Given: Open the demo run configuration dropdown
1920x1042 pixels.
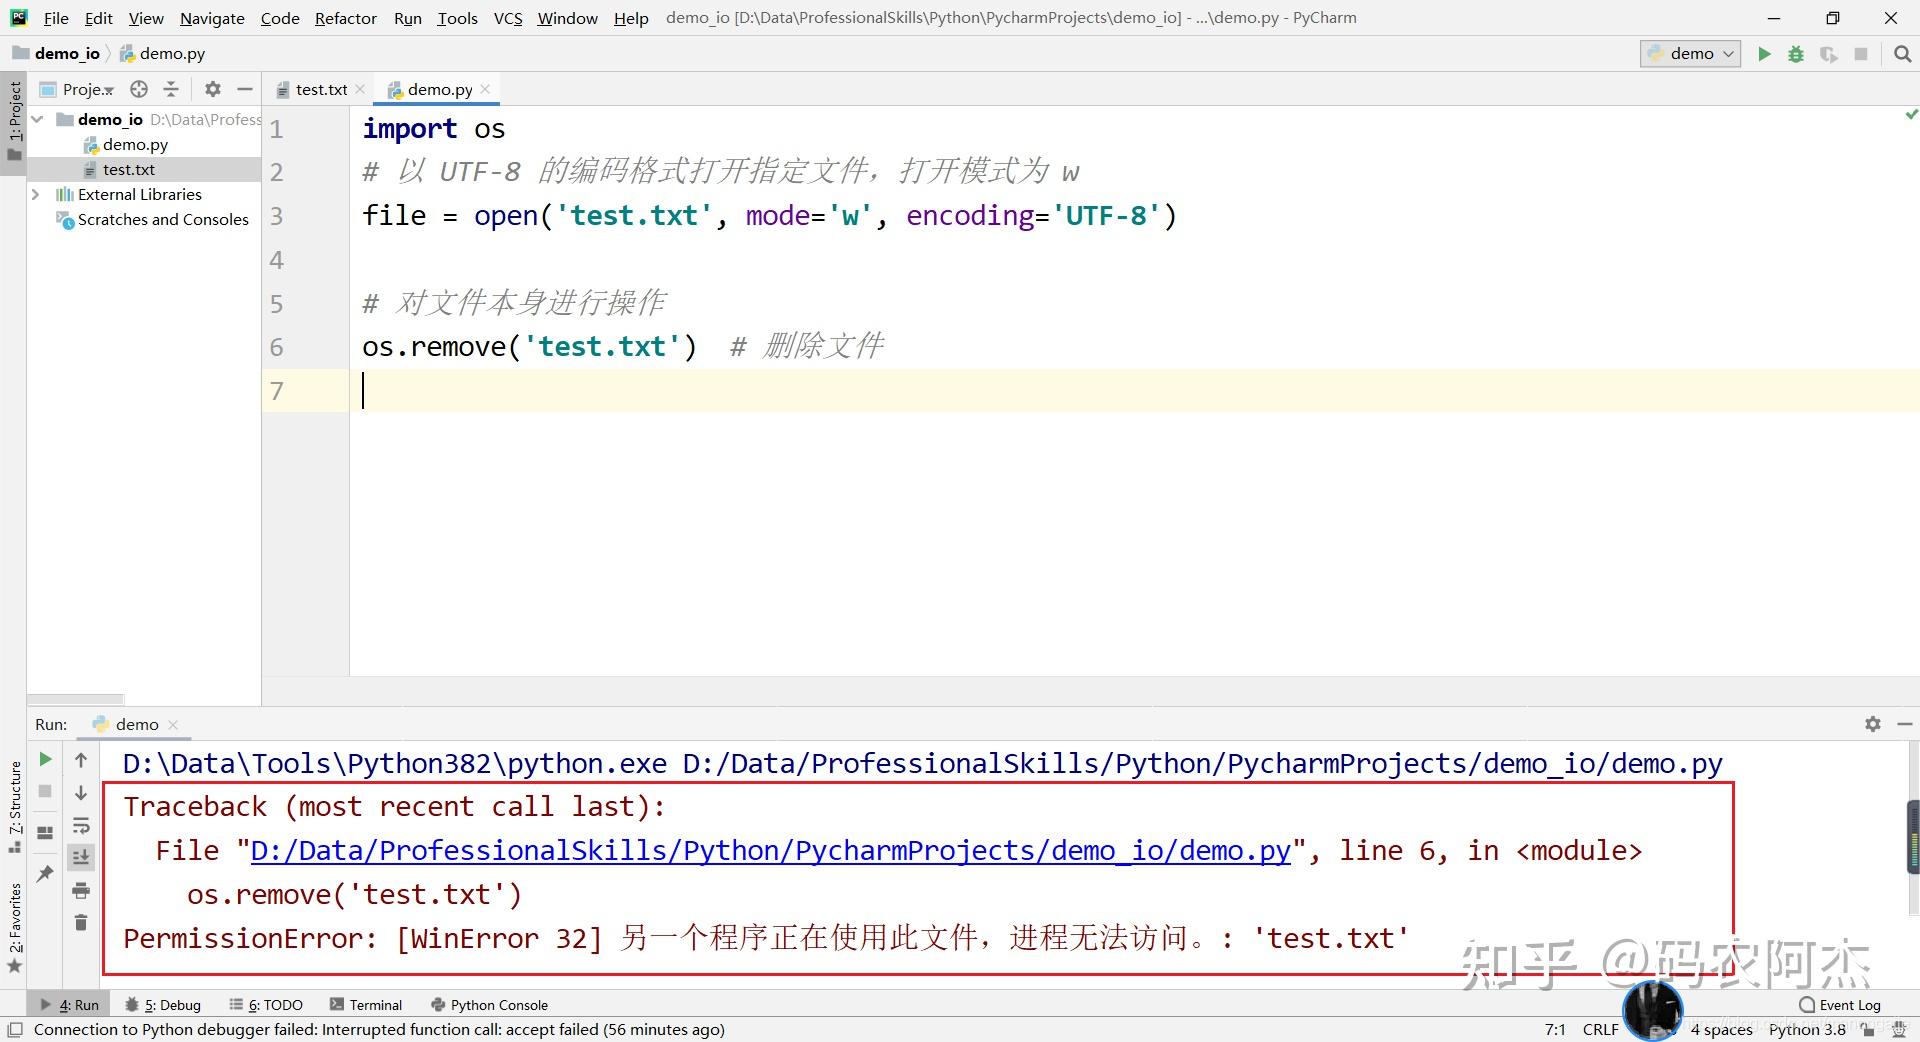Looking at the screenshot, I should click(1690, 54).
